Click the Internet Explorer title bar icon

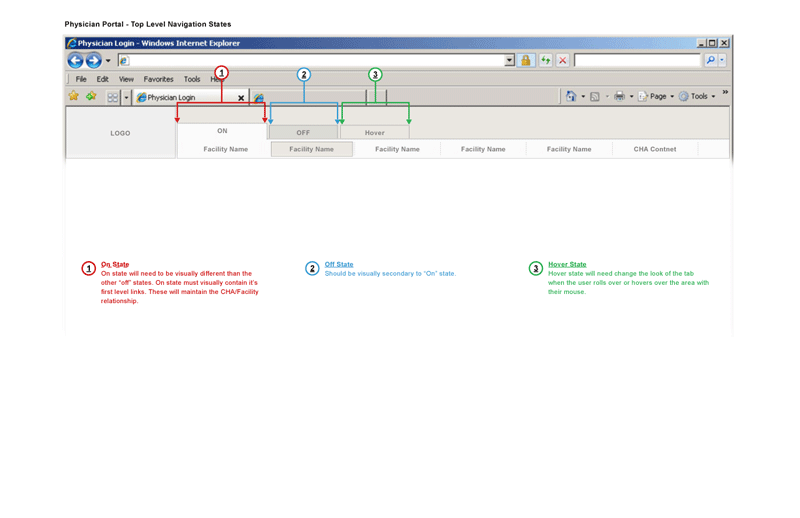[x=71, y=43]
